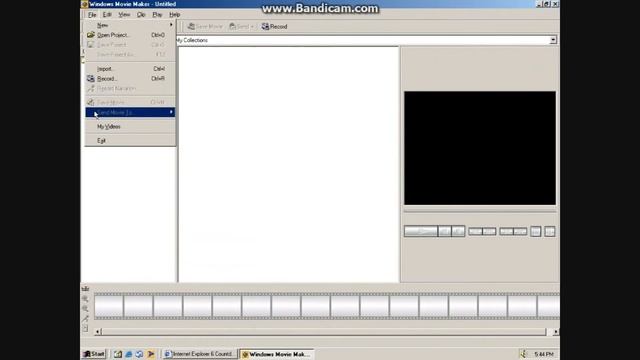Viewport: 640px width, 360px height.
Task: Click the split clip button on monitor
Action: click(x=549, y=232)
